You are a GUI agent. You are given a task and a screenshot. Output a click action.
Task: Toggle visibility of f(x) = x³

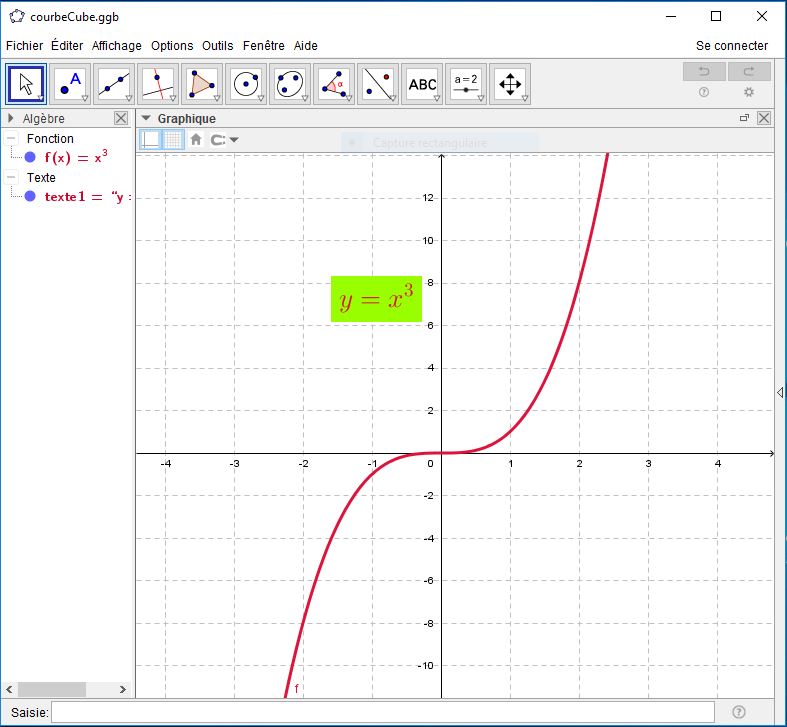pos(30,157)
